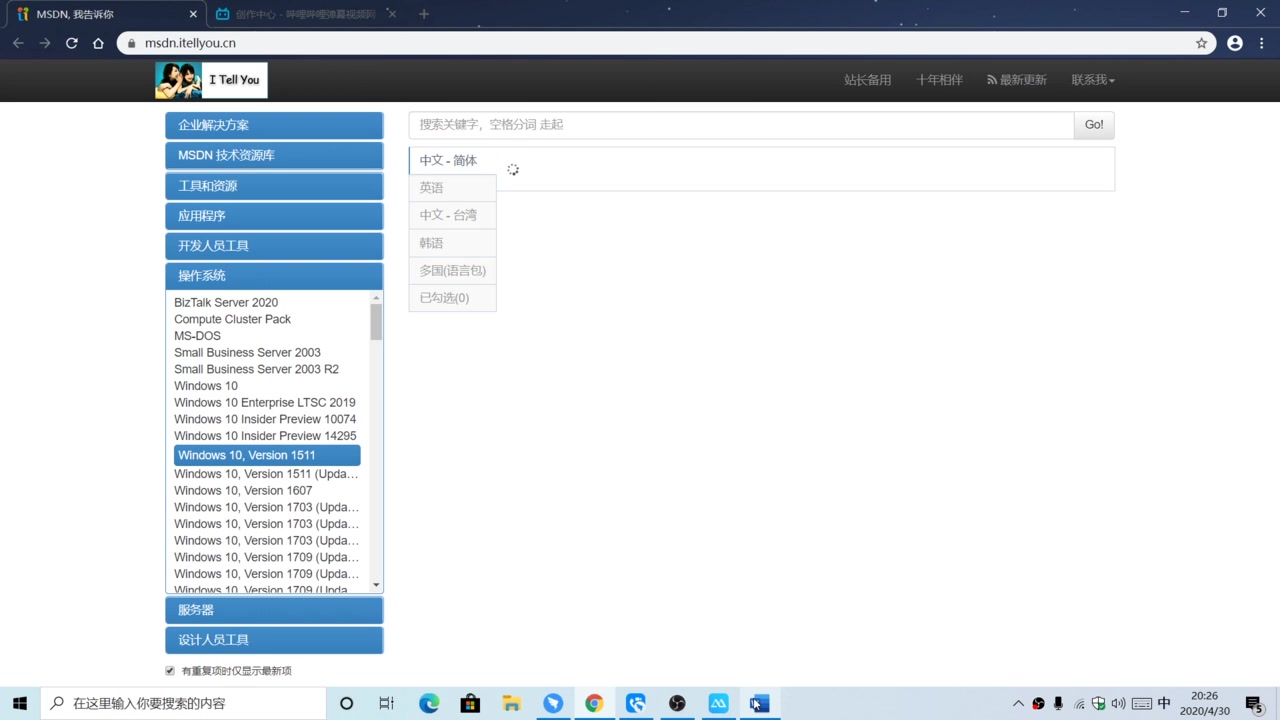Open the 最新更新 RSS link
This screenshot has width=1280, height=720.
click(x=1017, y=80)
